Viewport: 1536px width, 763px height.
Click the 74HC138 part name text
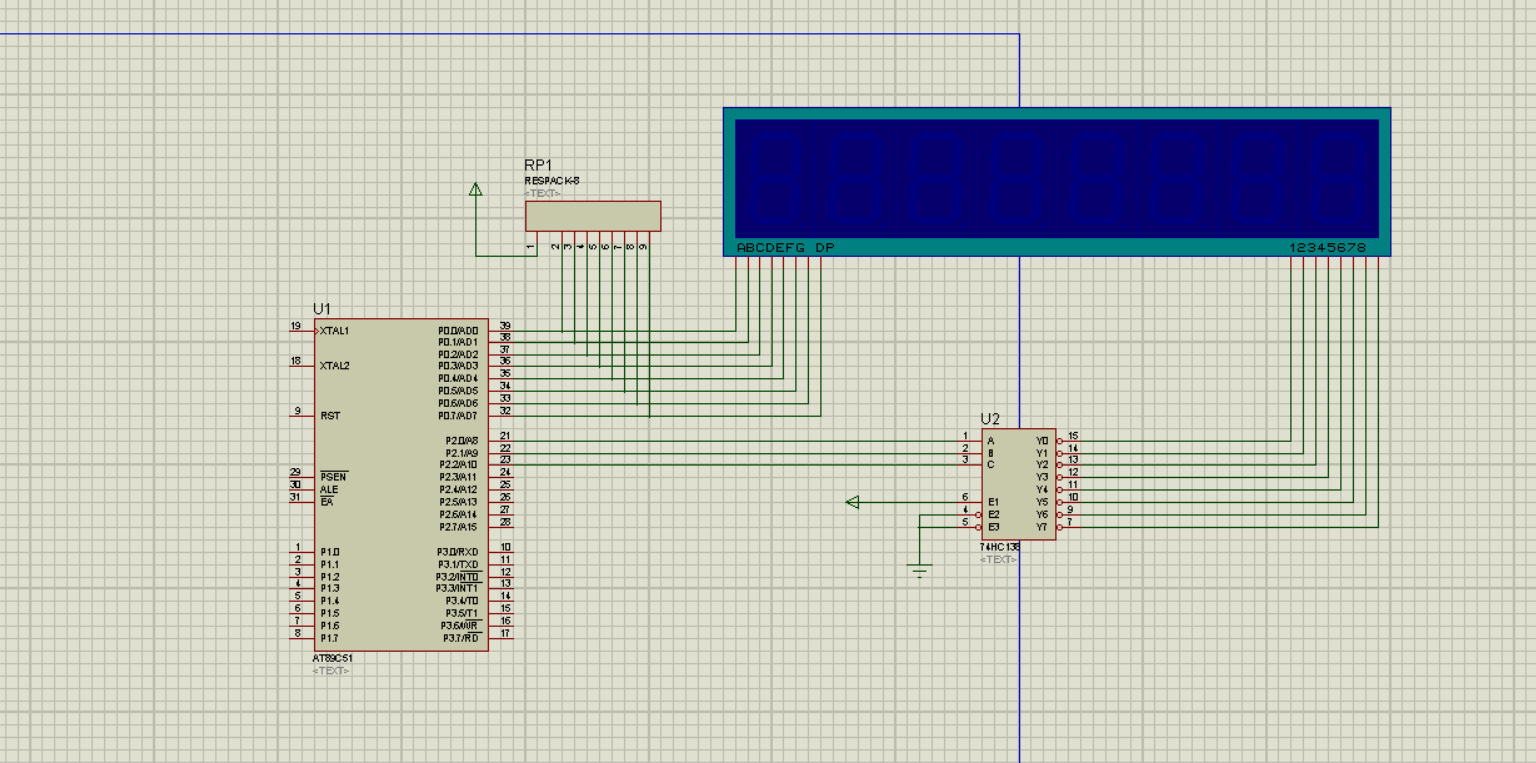click(x=999, y=548)
